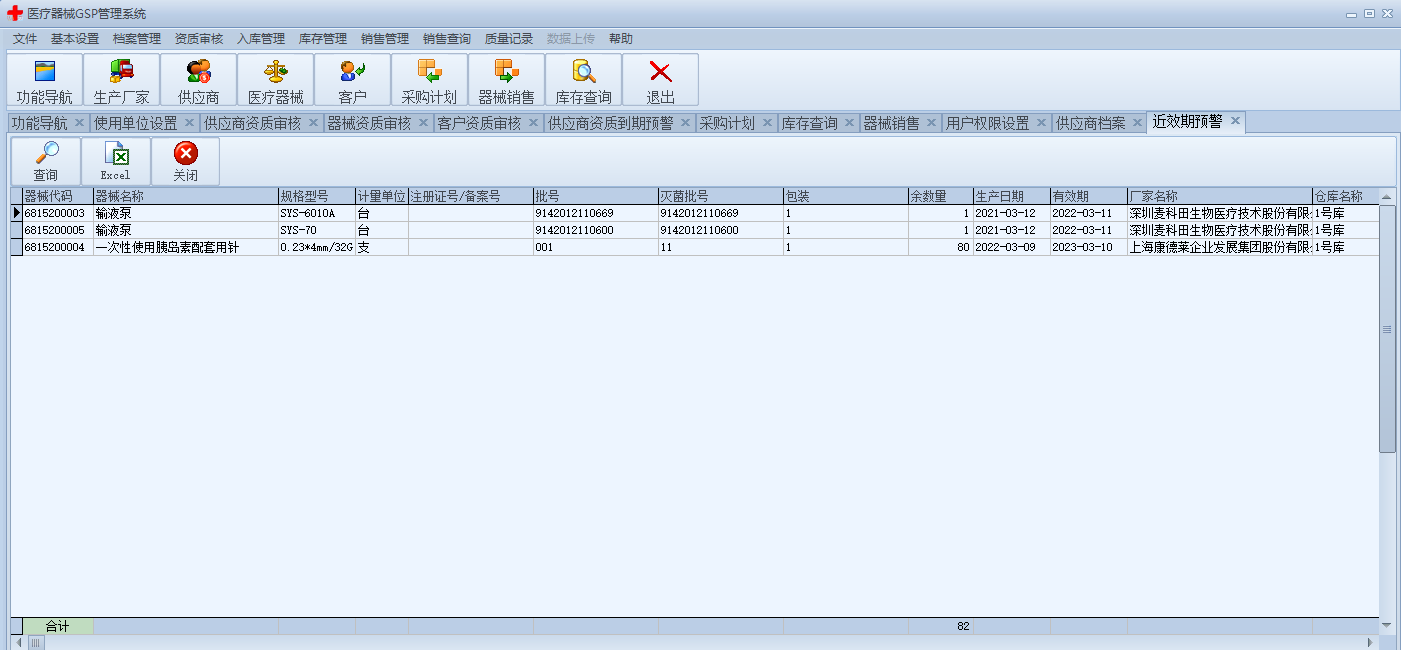Open the 库存管理 menu

click(x=322, y=39)
